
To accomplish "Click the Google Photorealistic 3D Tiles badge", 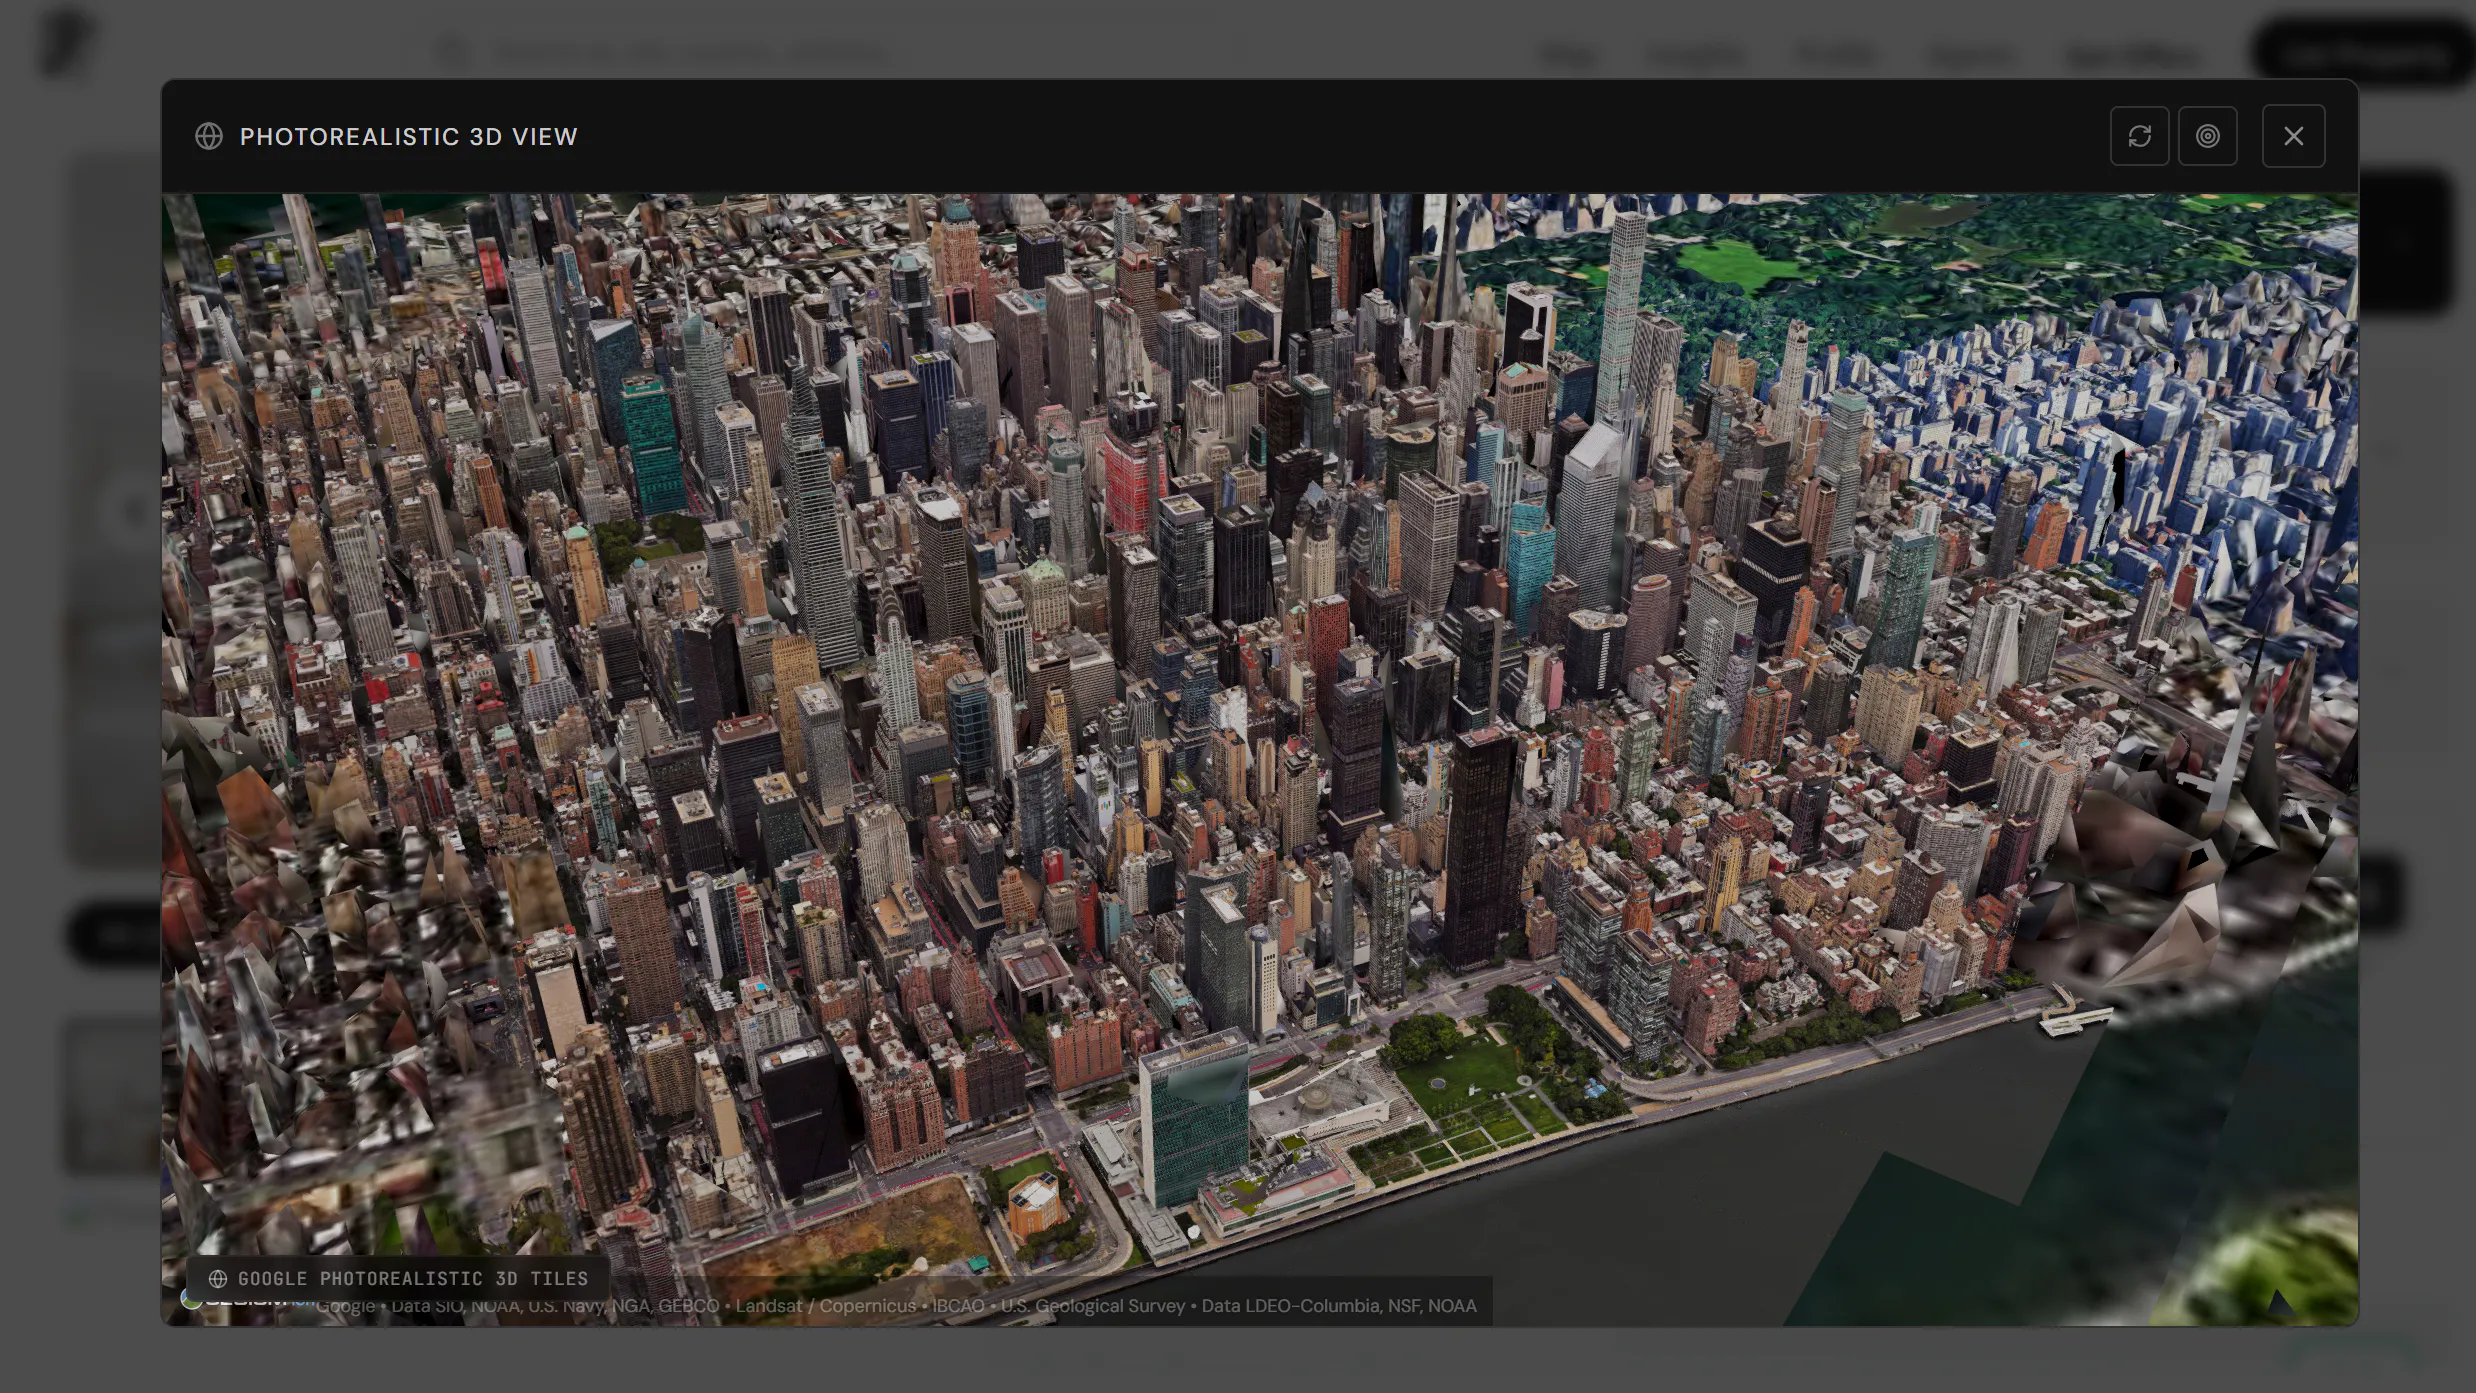I will coord(398,1278).
